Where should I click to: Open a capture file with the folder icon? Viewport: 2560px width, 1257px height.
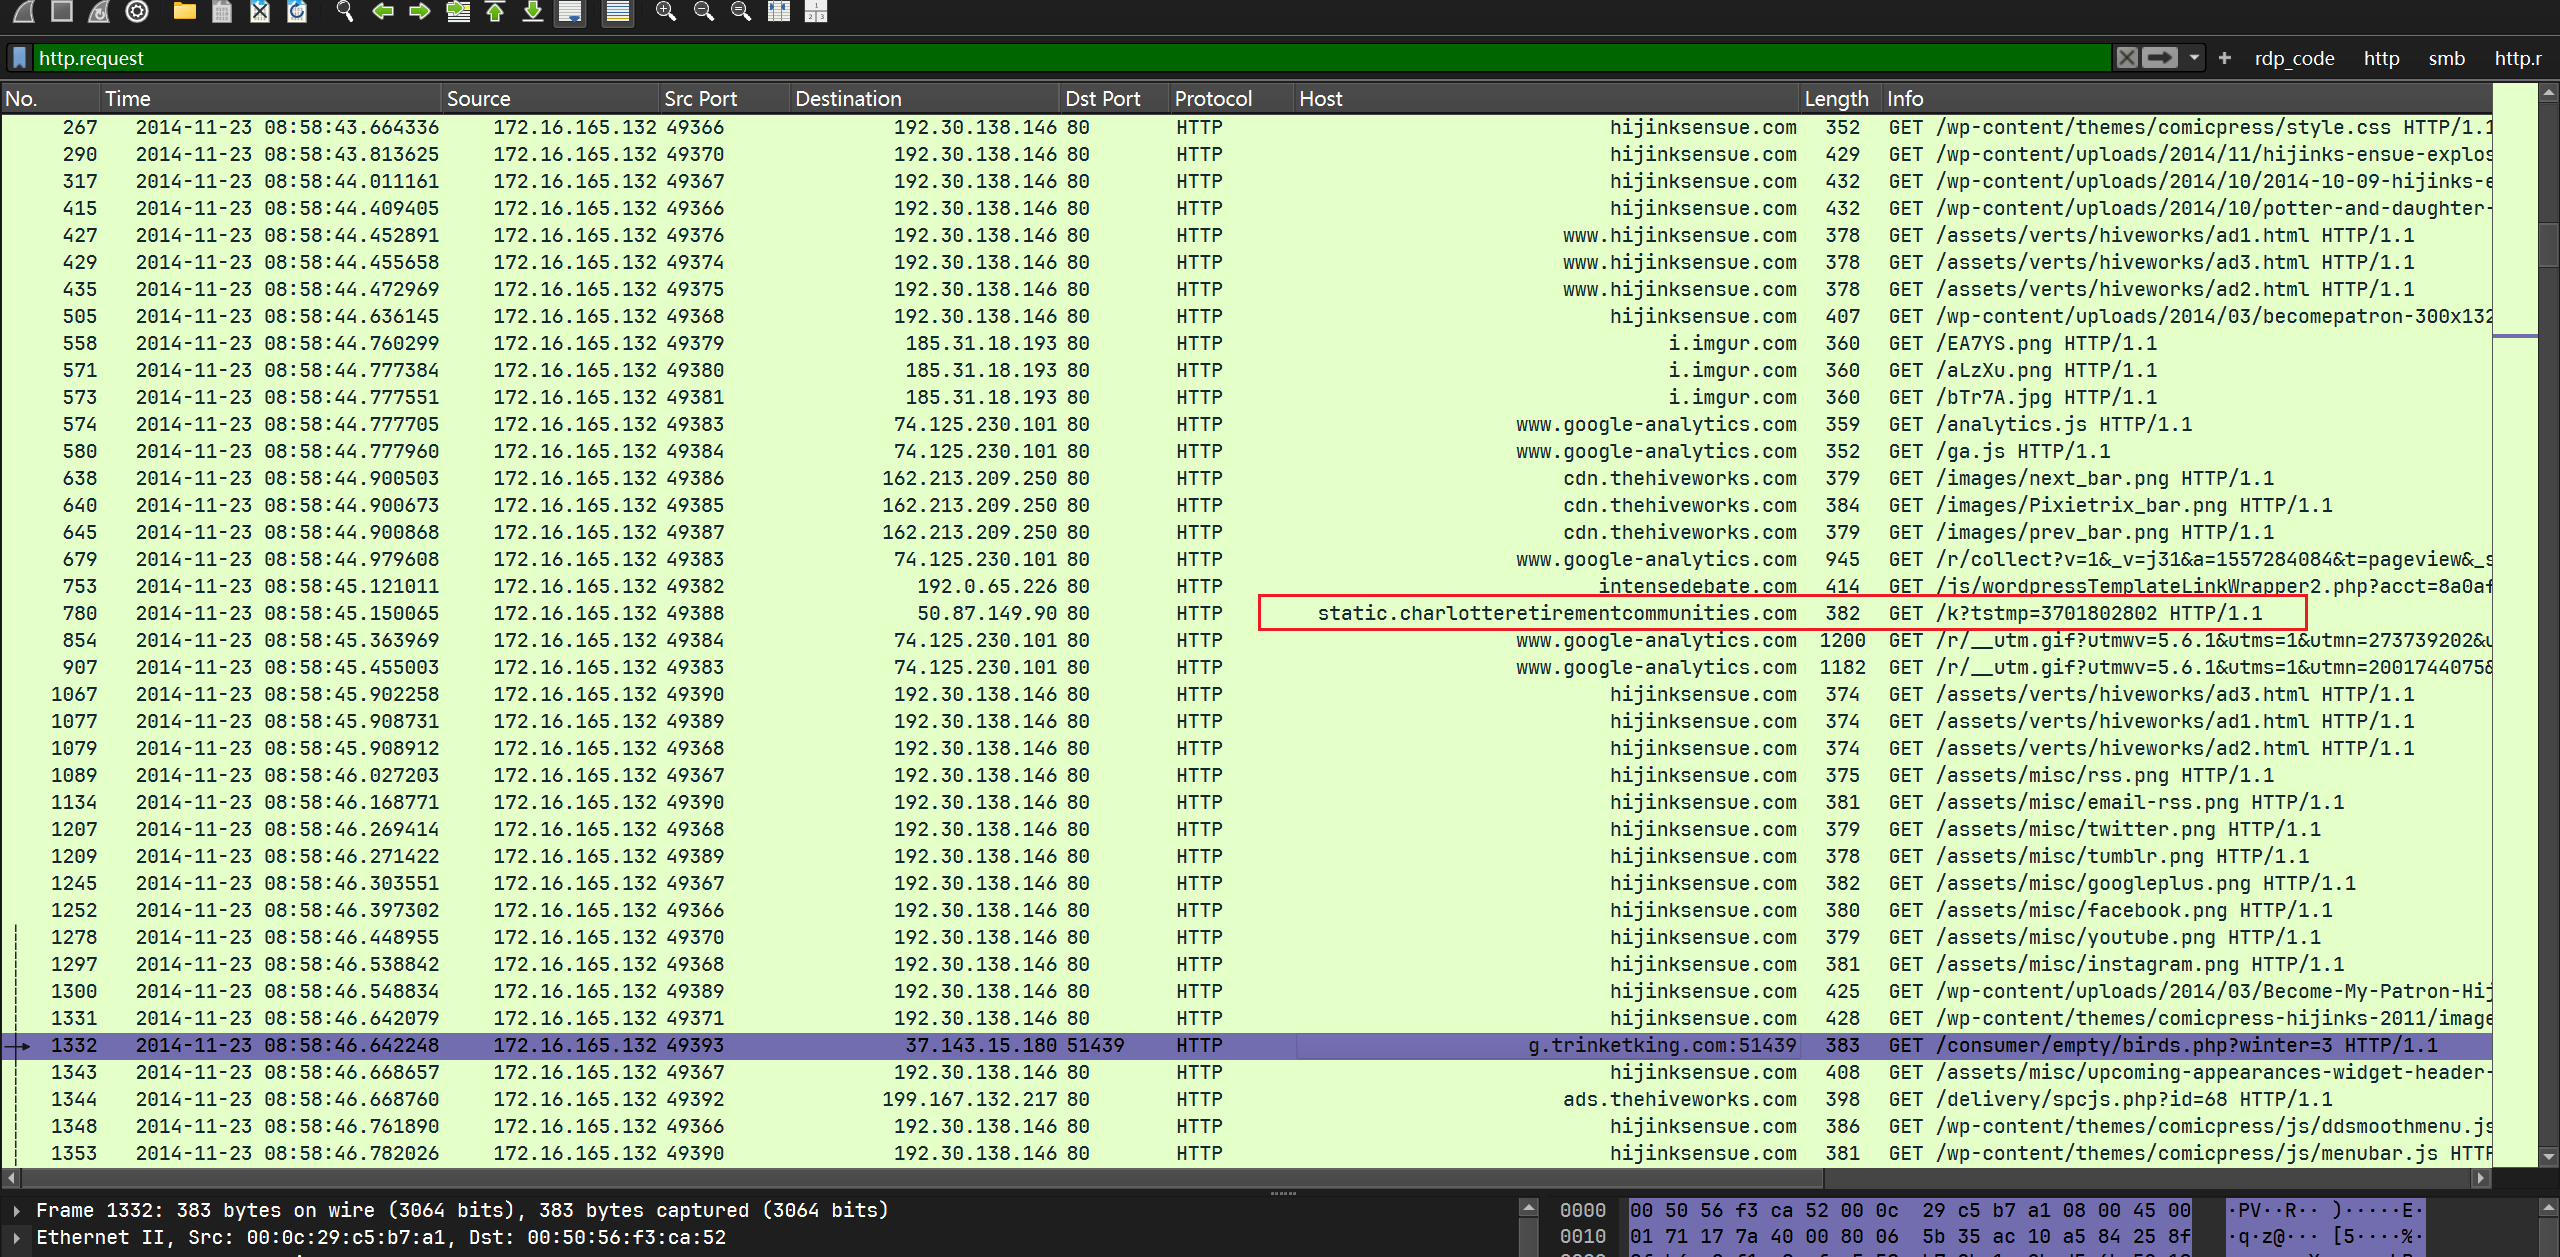pyautogui.click(x=184, y=11)
